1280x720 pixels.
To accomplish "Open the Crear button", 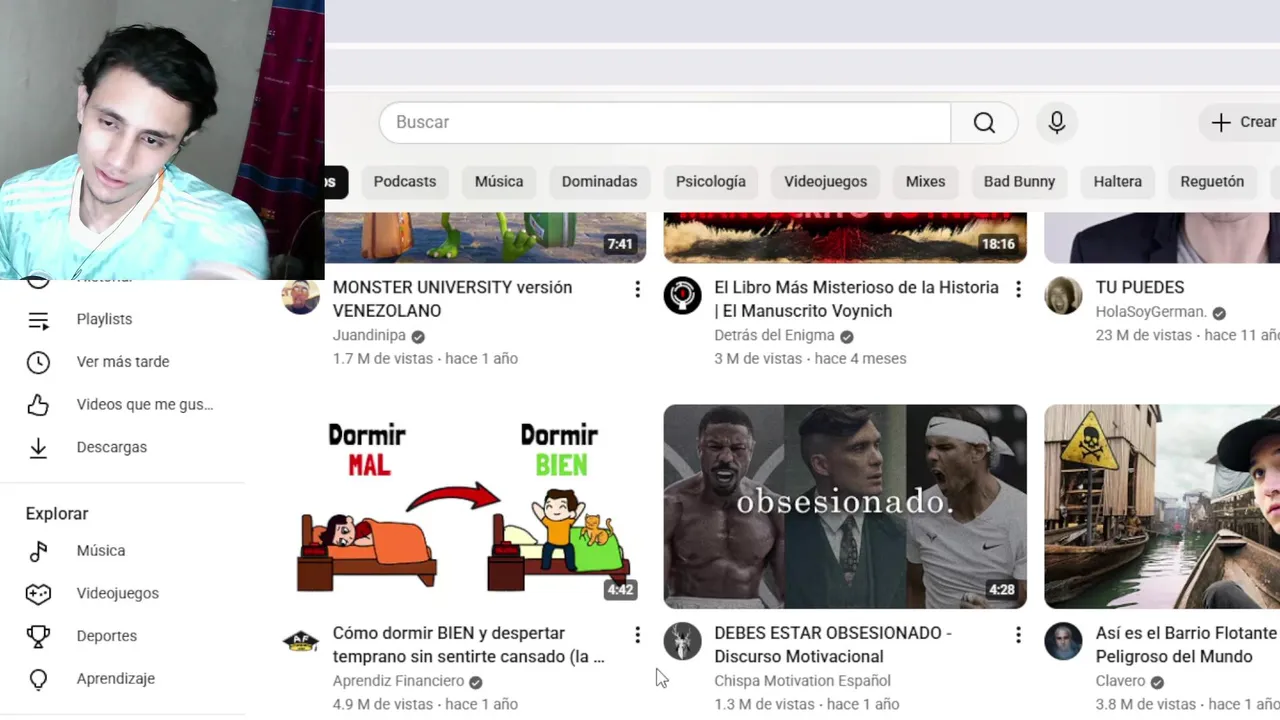I will pos(1242,122).
